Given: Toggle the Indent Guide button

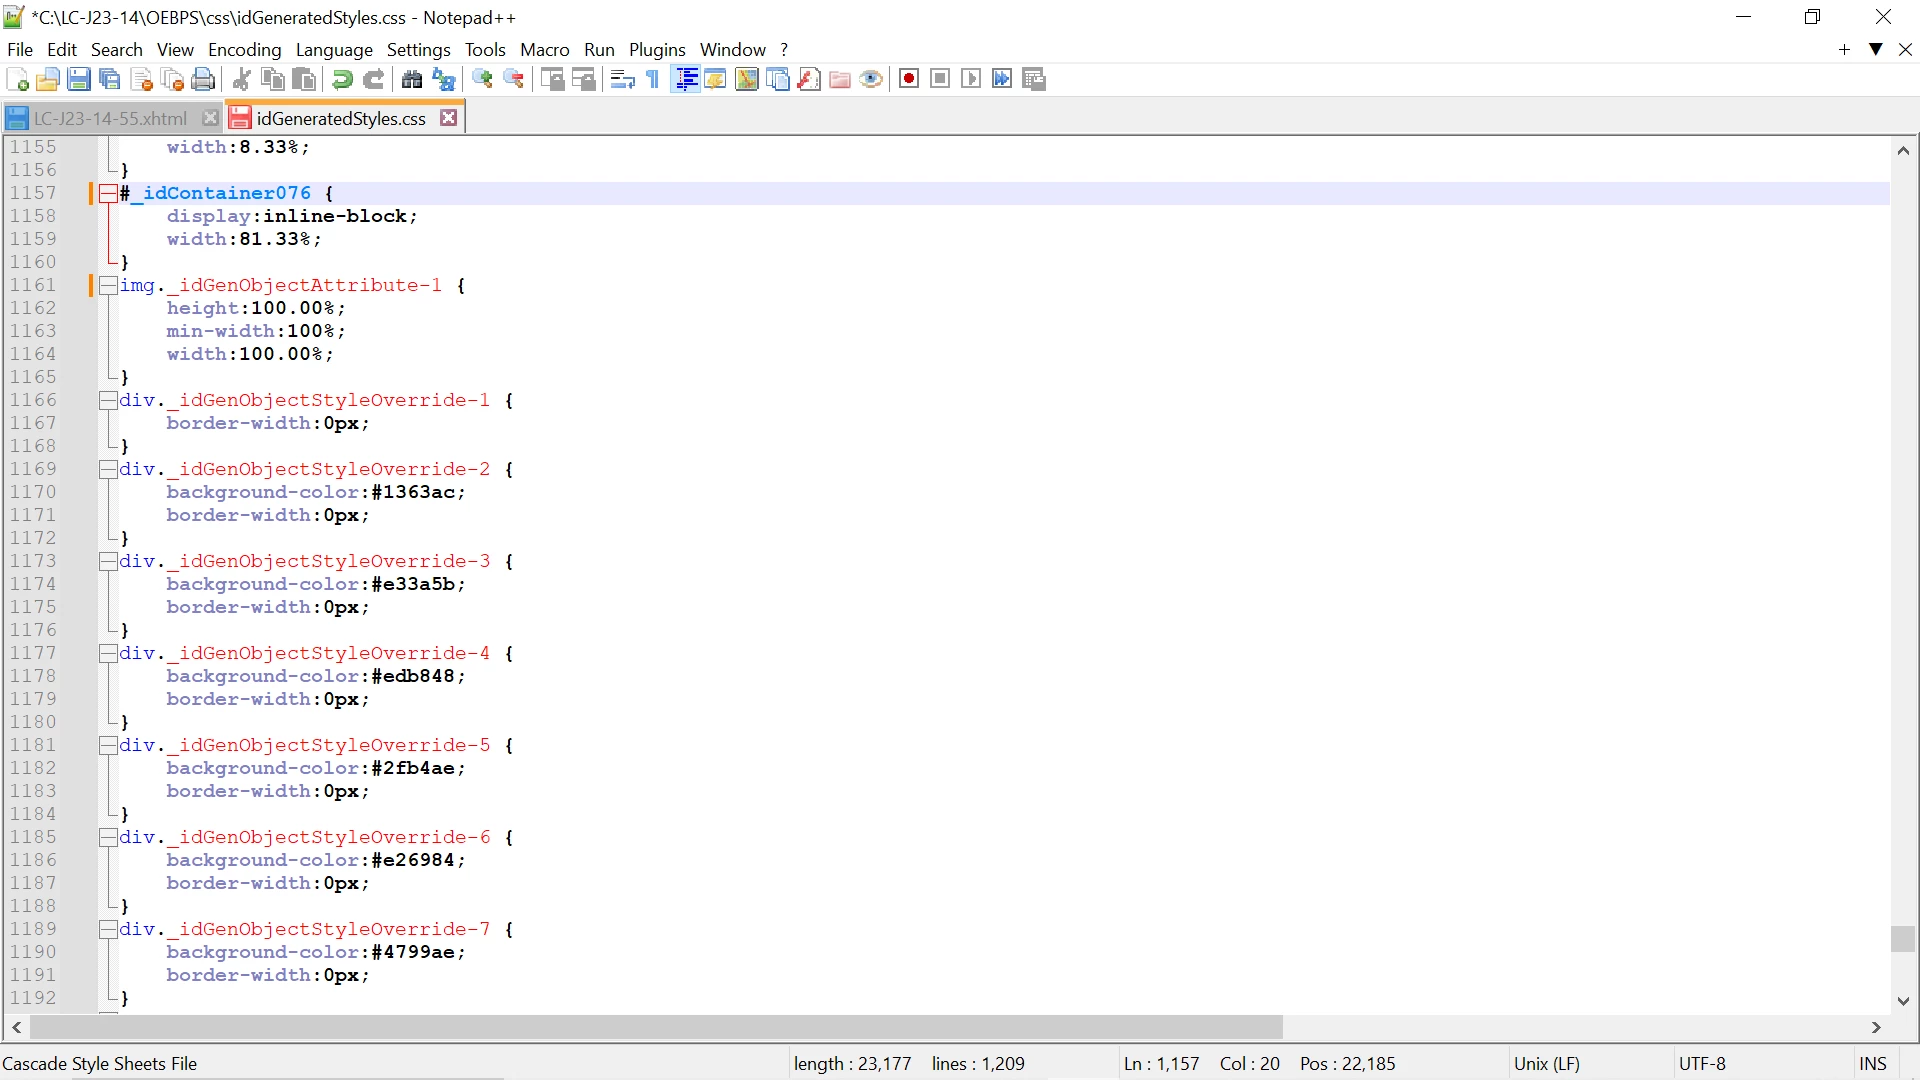Looking at the screenshot, I should [686, 79].
